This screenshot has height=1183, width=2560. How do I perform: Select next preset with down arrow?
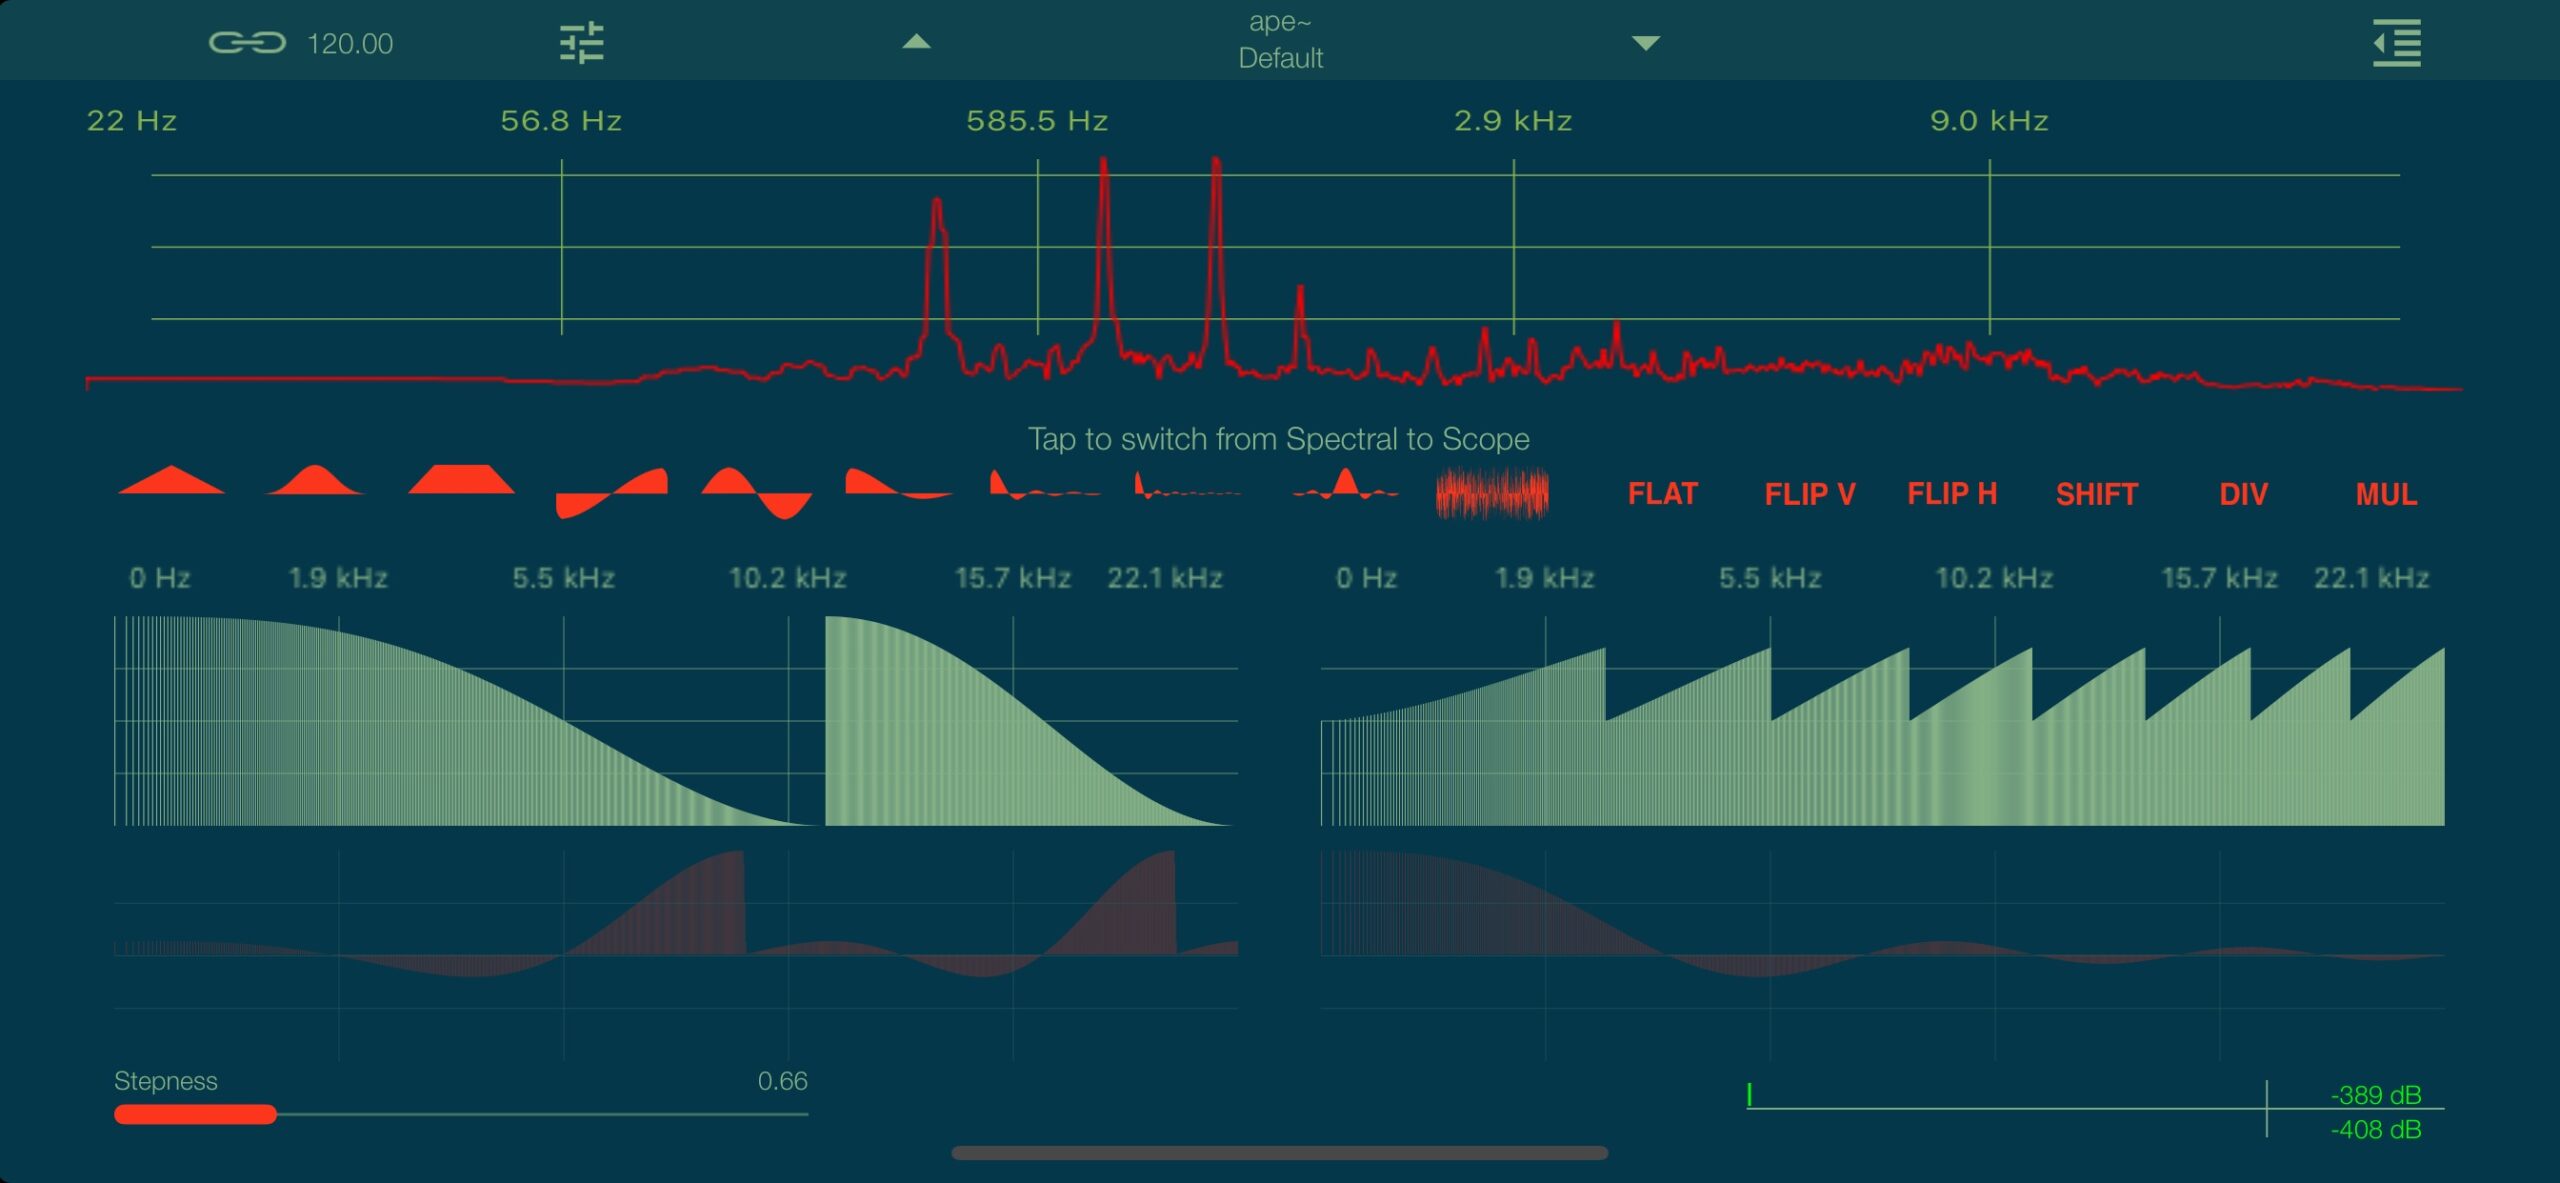click(x=1646, y=43)
